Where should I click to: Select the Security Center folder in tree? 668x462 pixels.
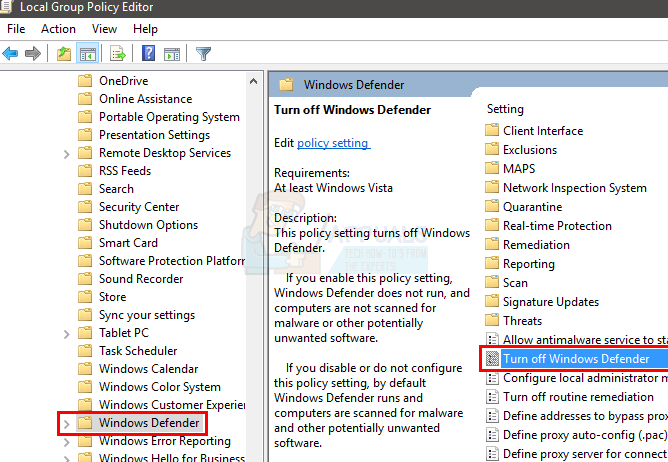tap(139, 207)
